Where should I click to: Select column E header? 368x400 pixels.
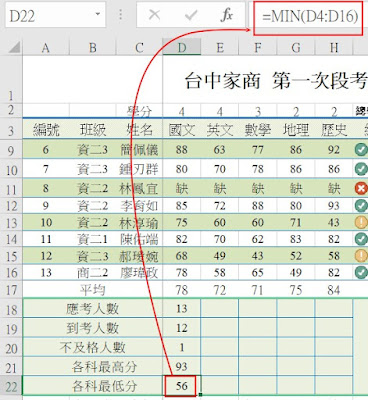coord(220,48)
